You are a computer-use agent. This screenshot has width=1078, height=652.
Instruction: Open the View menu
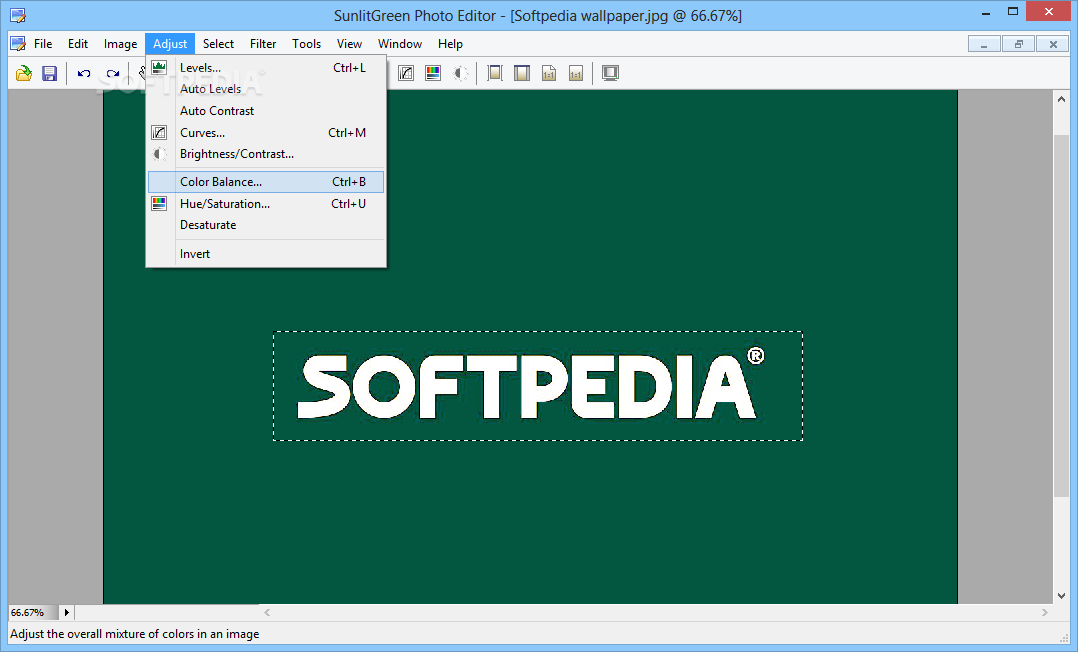(349, 43)
